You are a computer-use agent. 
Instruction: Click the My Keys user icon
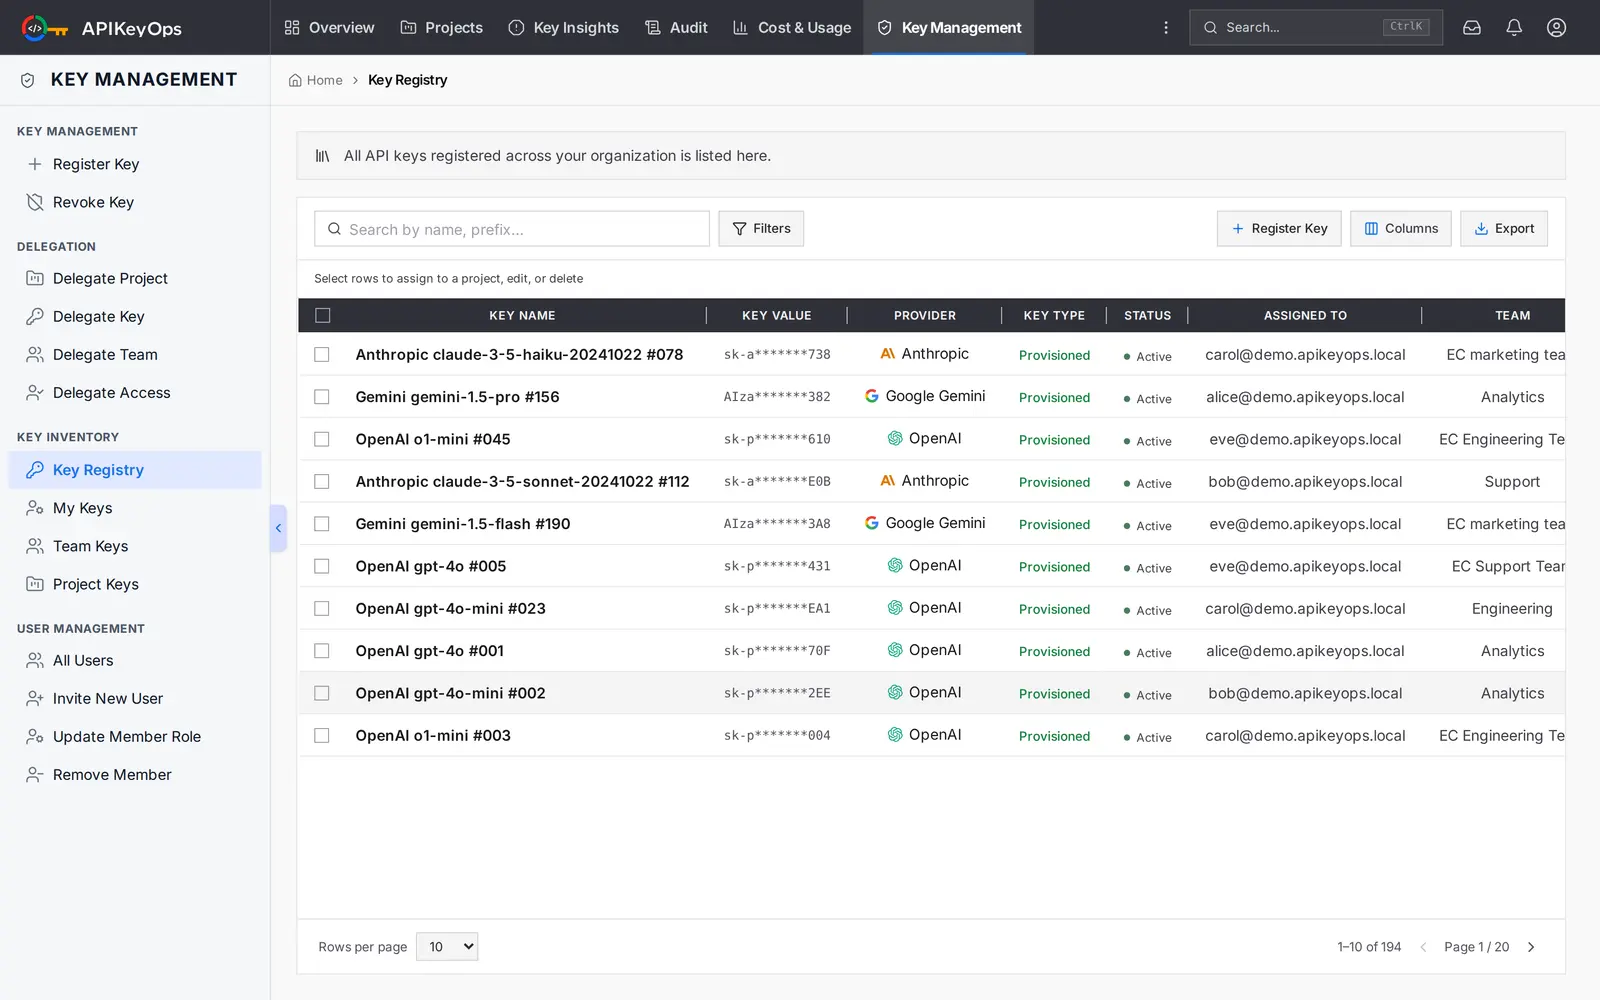point(35,508)
